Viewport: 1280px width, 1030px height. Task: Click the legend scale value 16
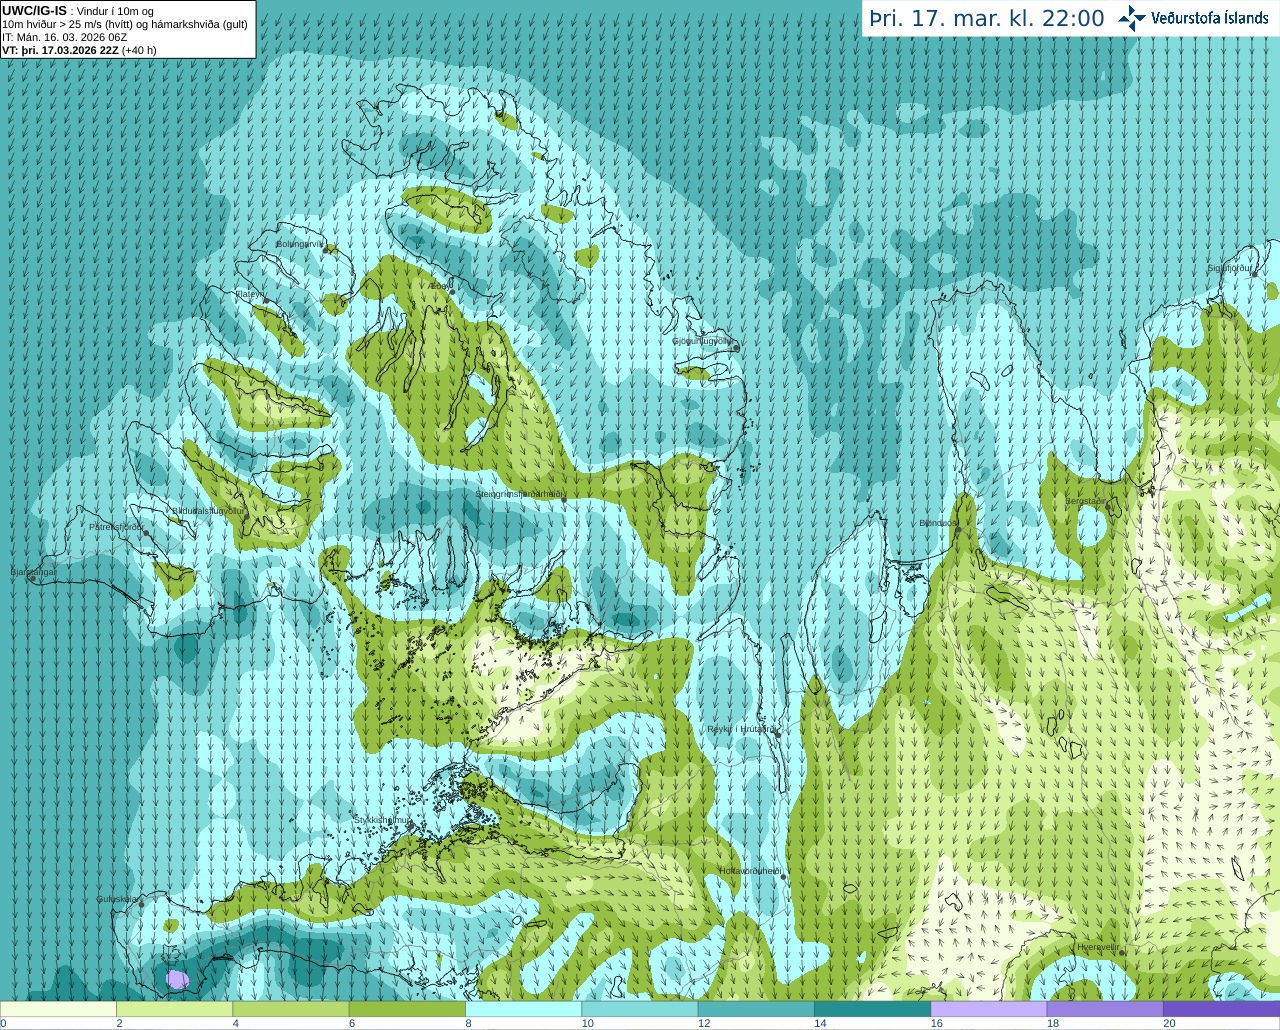click(x=937, y=1023)
